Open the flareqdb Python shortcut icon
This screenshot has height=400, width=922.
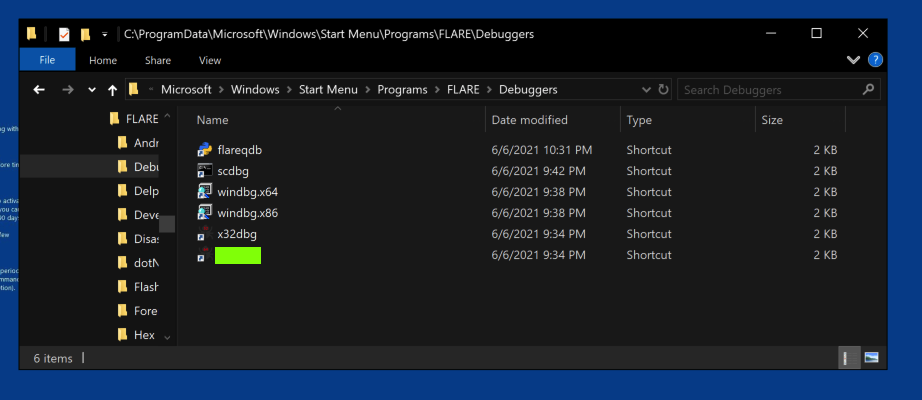(x=204, y=150)
